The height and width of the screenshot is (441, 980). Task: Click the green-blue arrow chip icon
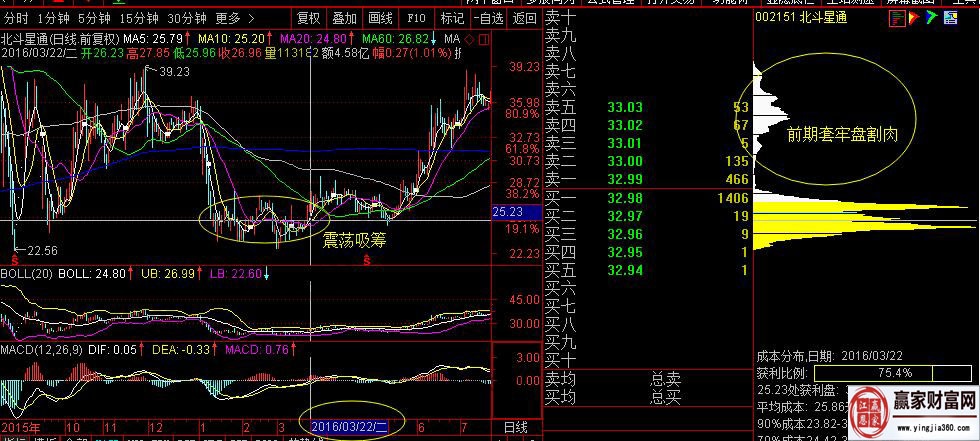coord(932,17)
